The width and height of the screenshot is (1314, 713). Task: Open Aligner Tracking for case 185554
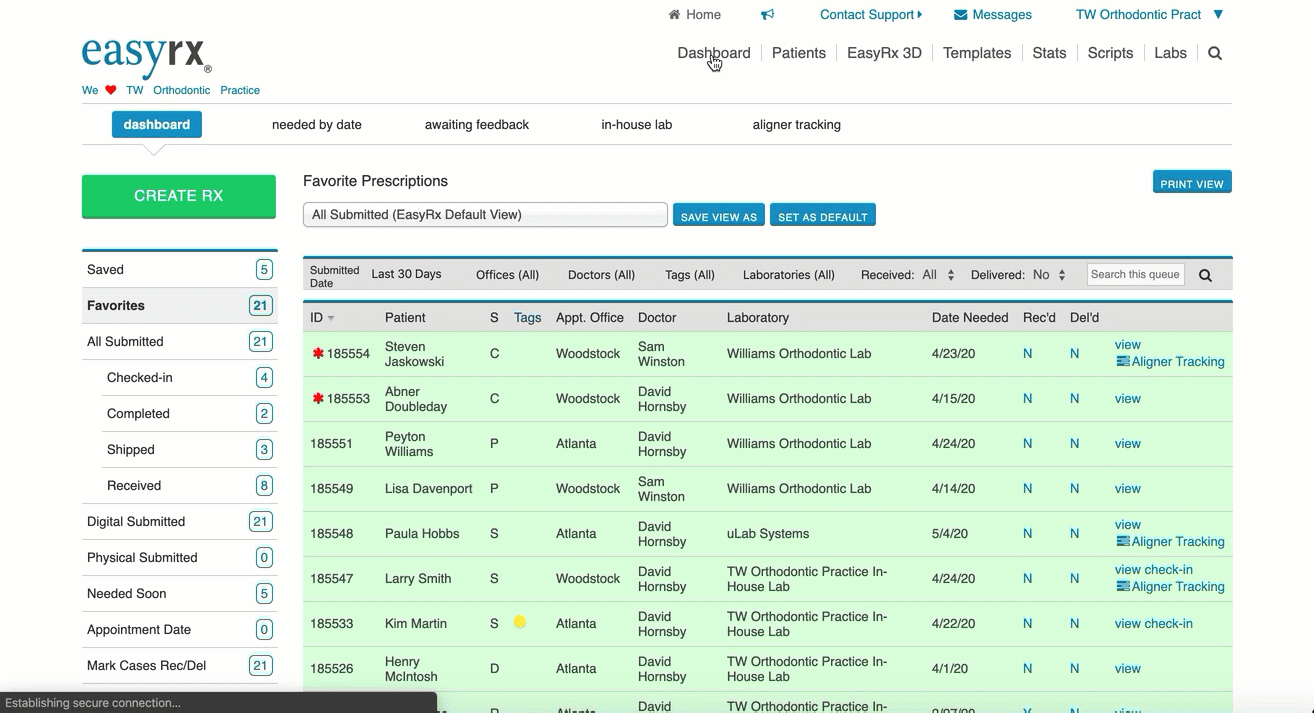click(x=1171, y=362)
